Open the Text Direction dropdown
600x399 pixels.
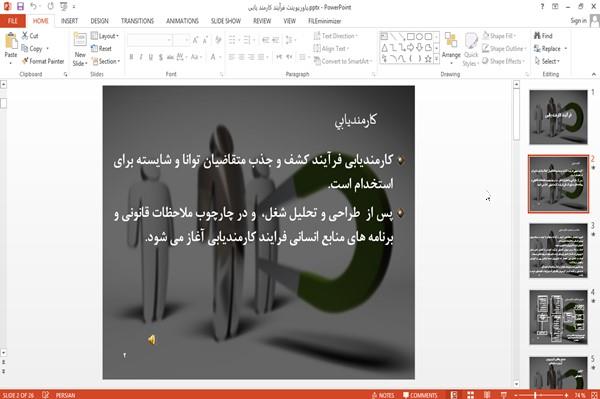pyautogui.click(x=336, y=36)
